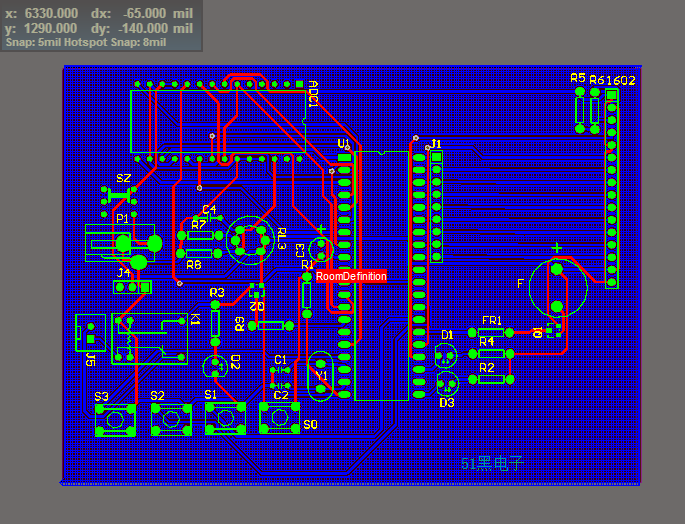Click the R1 resistor designator
Image resolution: width=685 pixels, height=524 pixels.
click(308, 264)
